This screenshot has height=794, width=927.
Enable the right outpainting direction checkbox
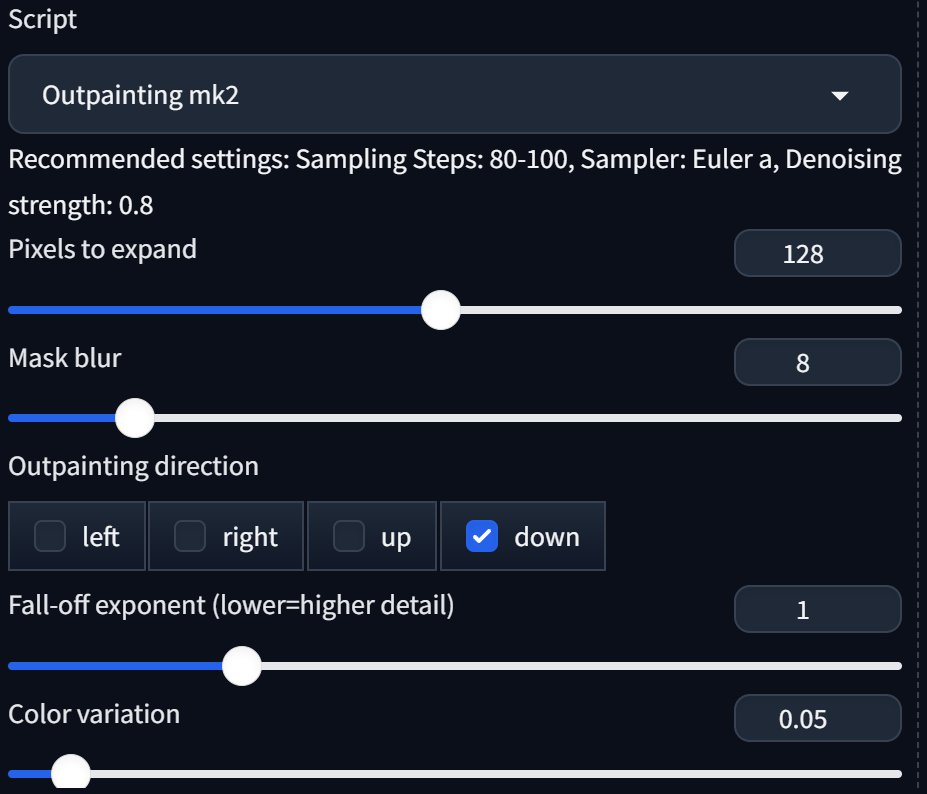click(x=190, y=537)
